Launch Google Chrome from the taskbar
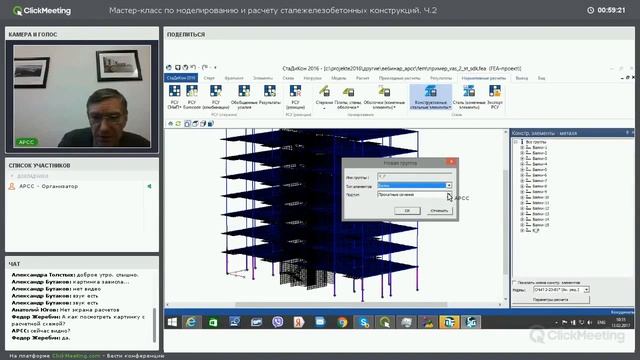 click(342, 322)
